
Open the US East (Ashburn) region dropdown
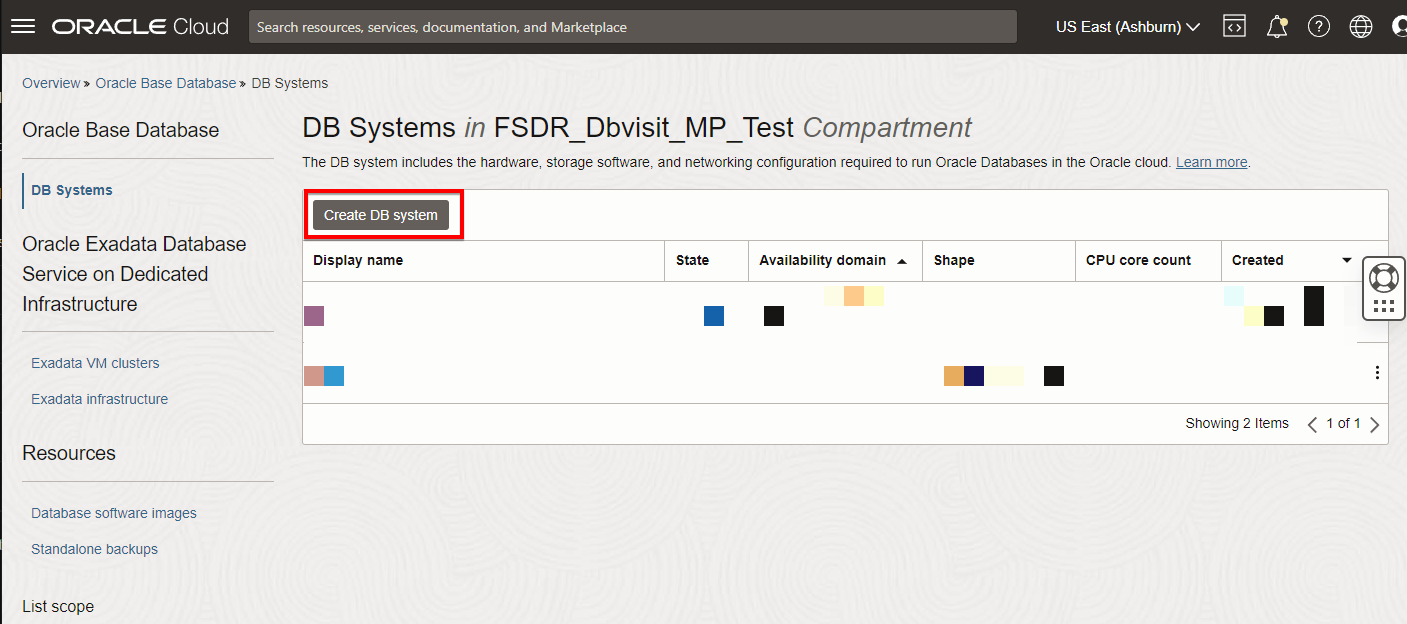click(1128, 27)
